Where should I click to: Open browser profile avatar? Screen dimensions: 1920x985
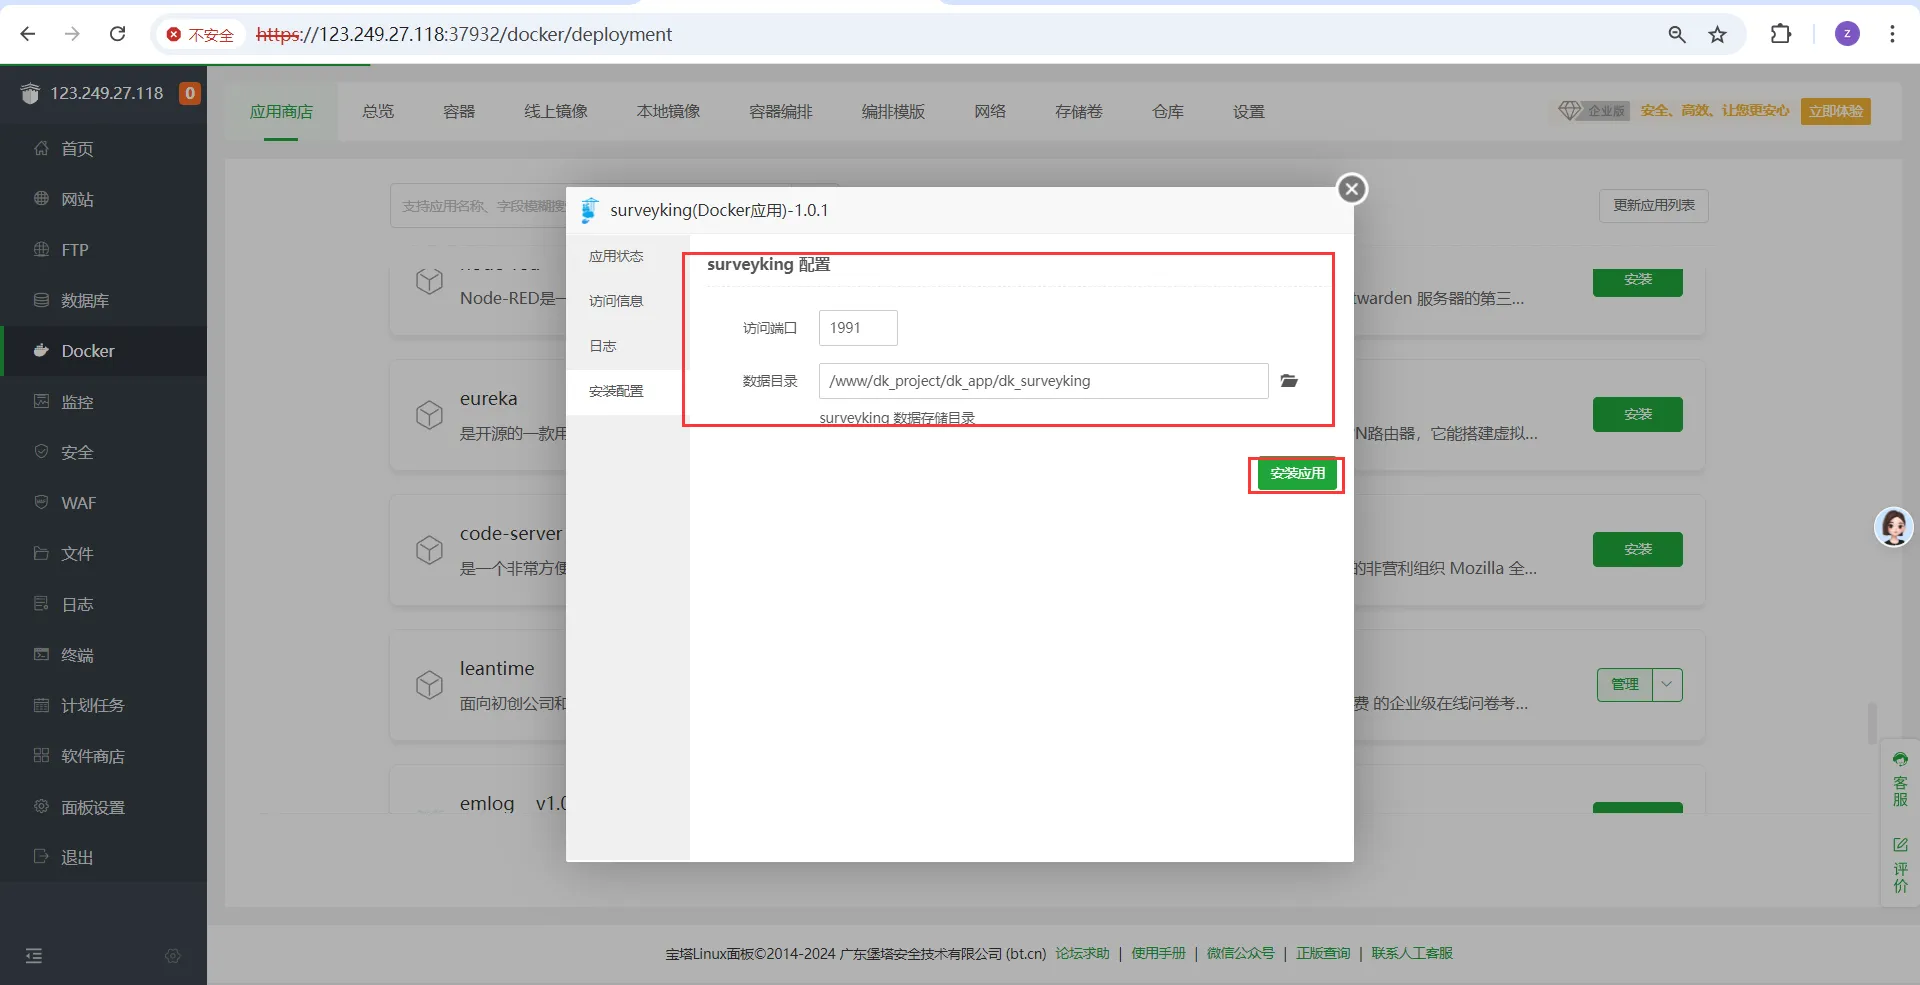[1847, 34]
